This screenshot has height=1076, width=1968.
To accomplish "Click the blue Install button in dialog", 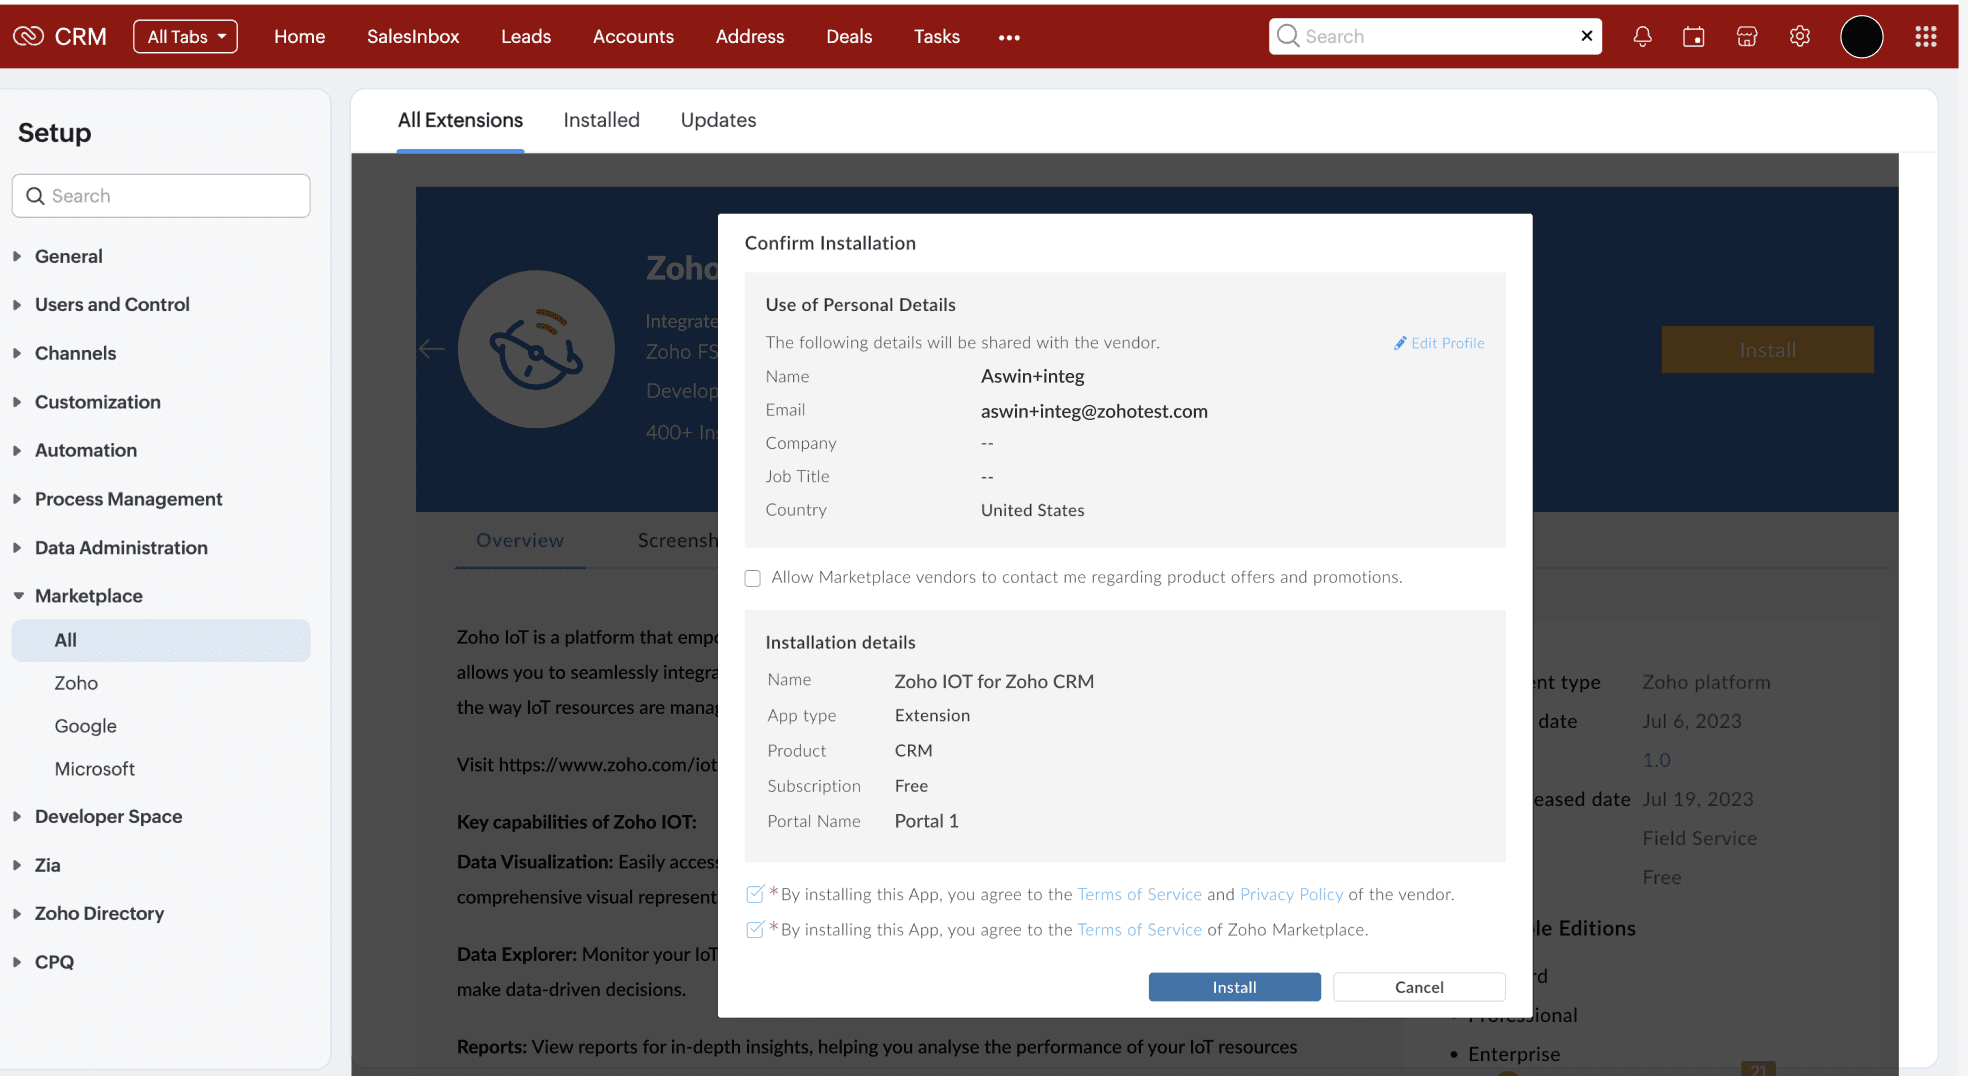I will [x=1234, y=987].
